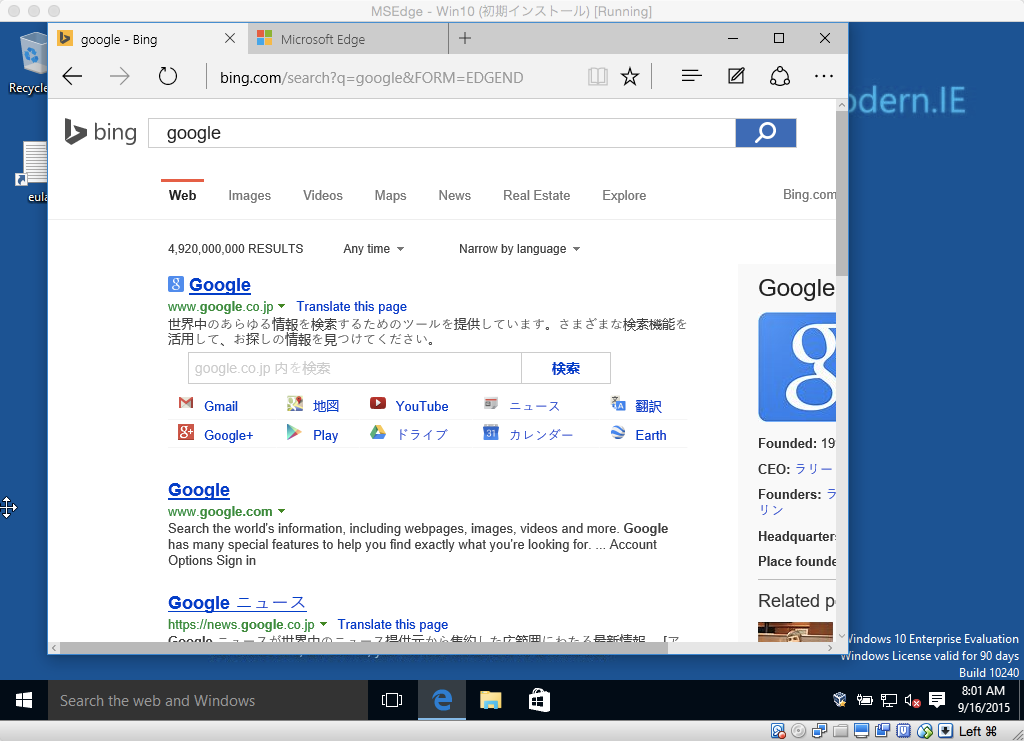The image size is (1024, 741).
Task: Open the 翻訳 sitelink text
Action: [648, 406]
